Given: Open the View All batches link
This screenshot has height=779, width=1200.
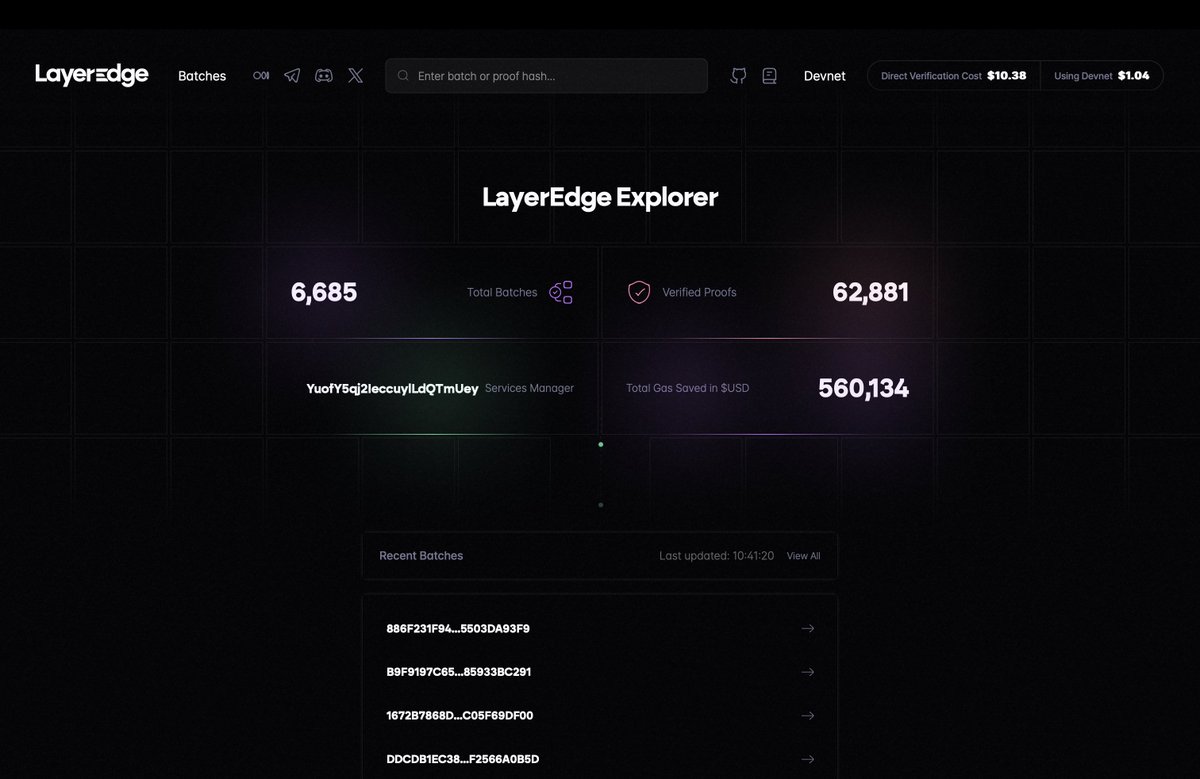Looking at the screenshot, I should pos(804,556).
